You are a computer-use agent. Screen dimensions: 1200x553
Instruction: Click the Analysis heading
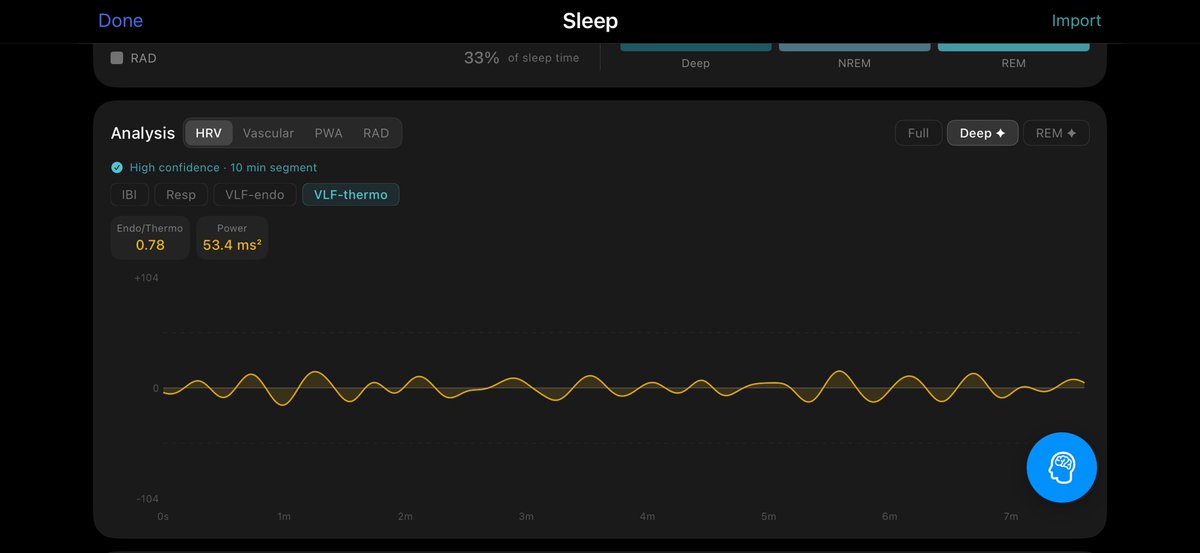pos(143,133)
